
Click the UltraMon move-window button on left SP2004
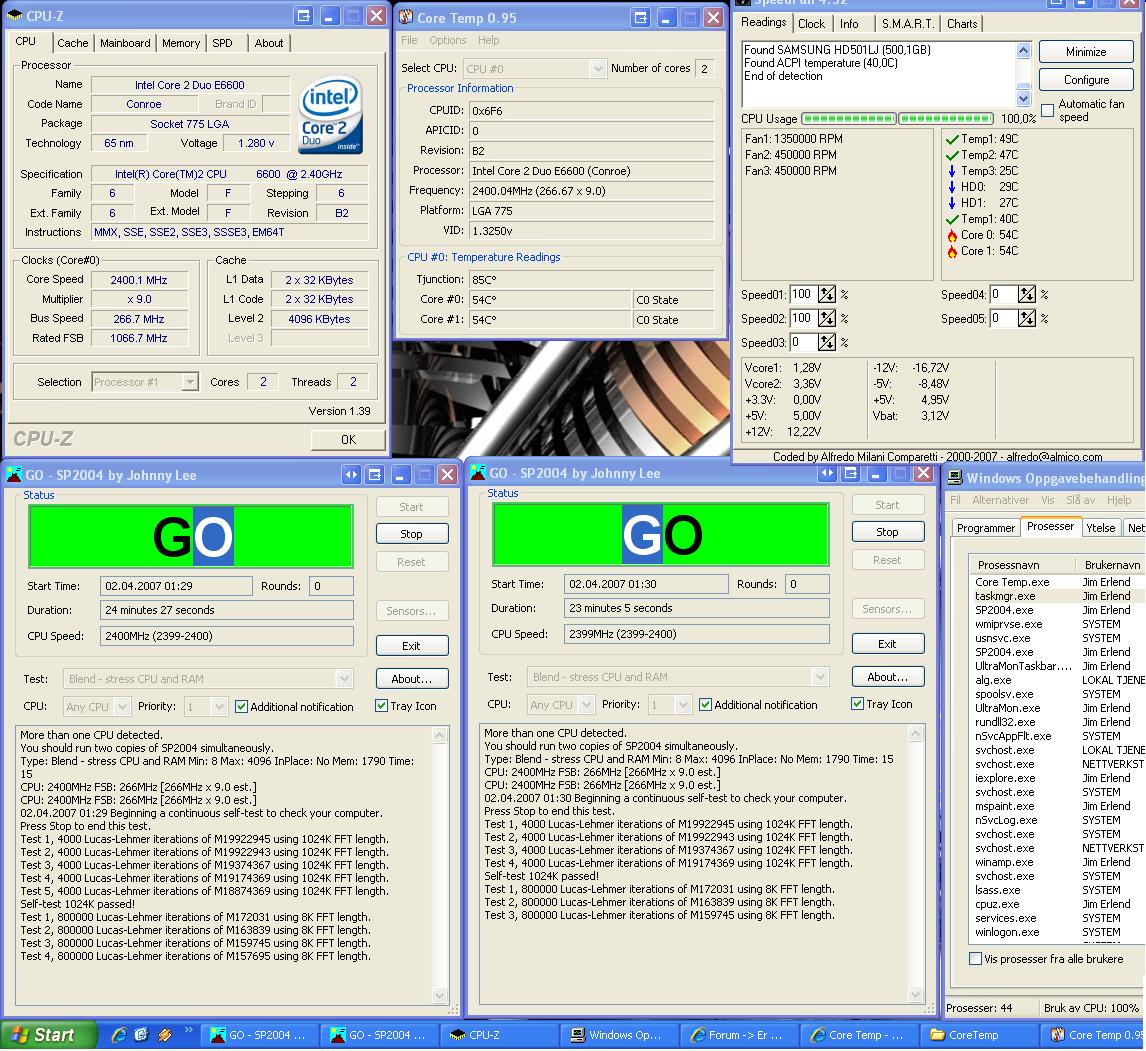click(352, 474)
